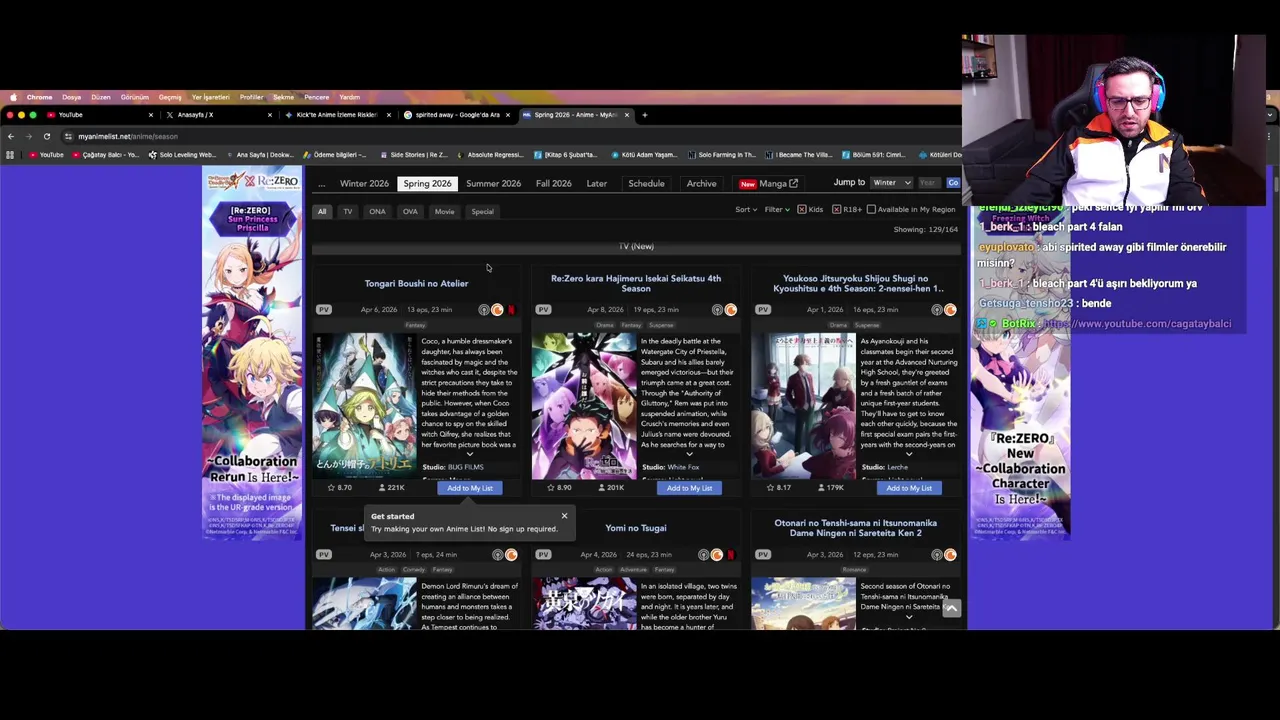Open the Apple menu
The width and height of the screenshot is (1280, 720).
coord(13,97)
